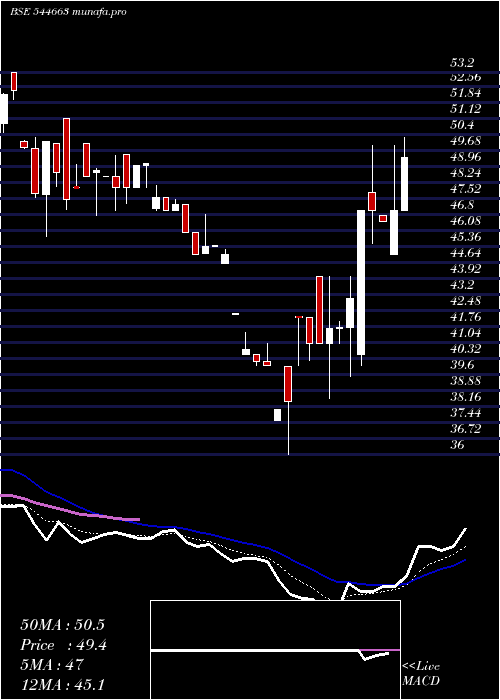Select the 48.96 price axis label
The image size is (500, 700).
(x=466, y=157)
